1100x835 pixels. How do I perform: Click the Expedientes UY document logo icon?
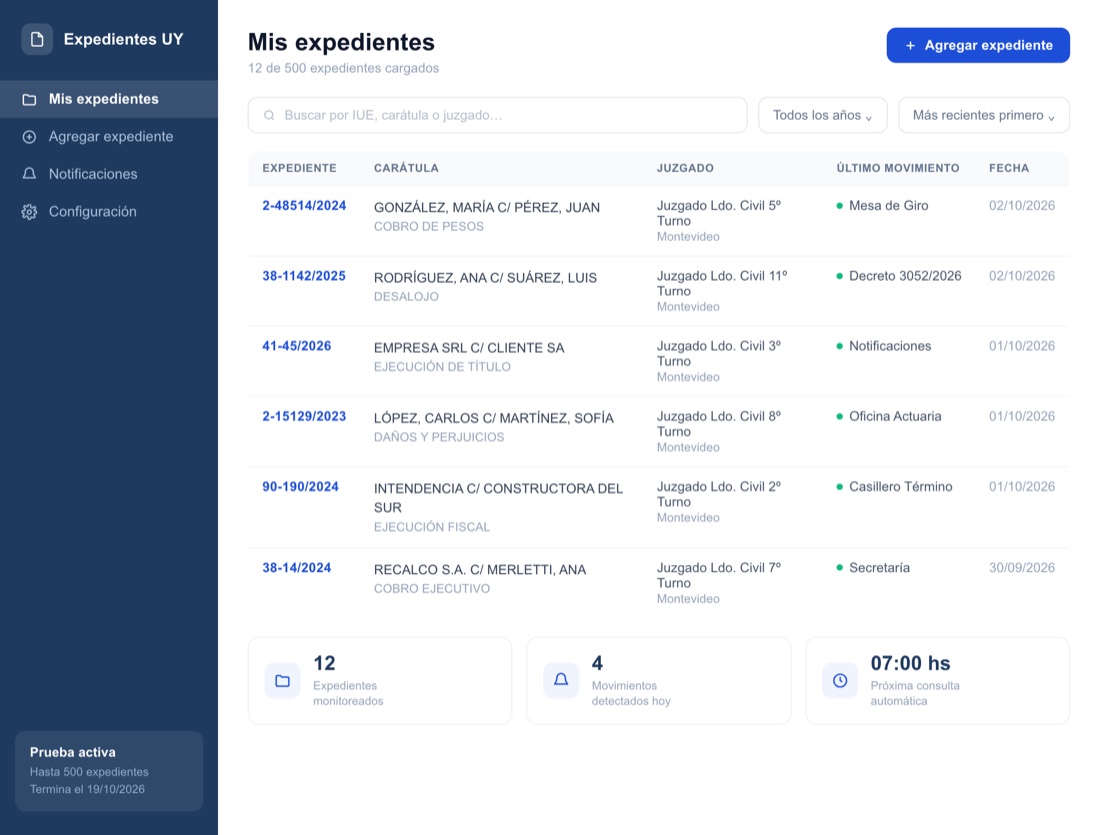click(x=37, y=39)
